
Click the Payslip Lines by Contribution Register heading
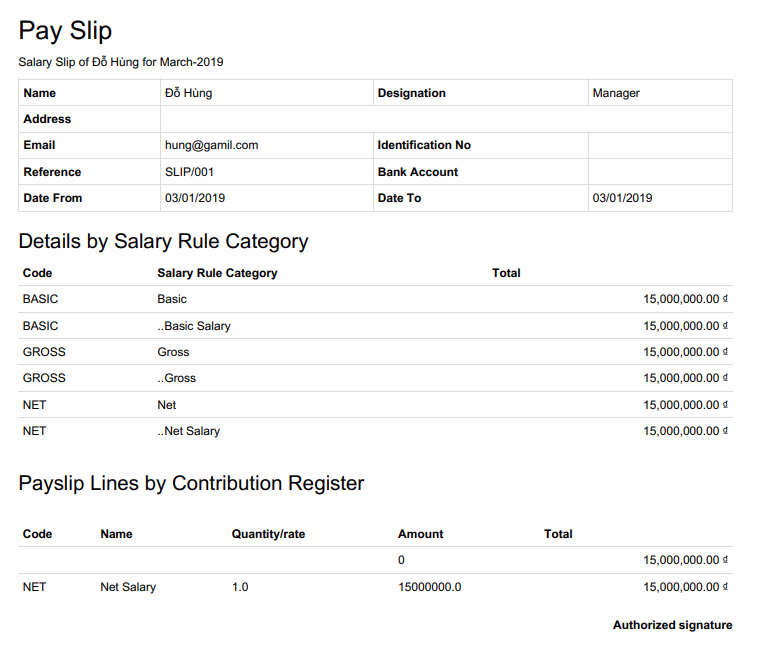tap(191, 483)
